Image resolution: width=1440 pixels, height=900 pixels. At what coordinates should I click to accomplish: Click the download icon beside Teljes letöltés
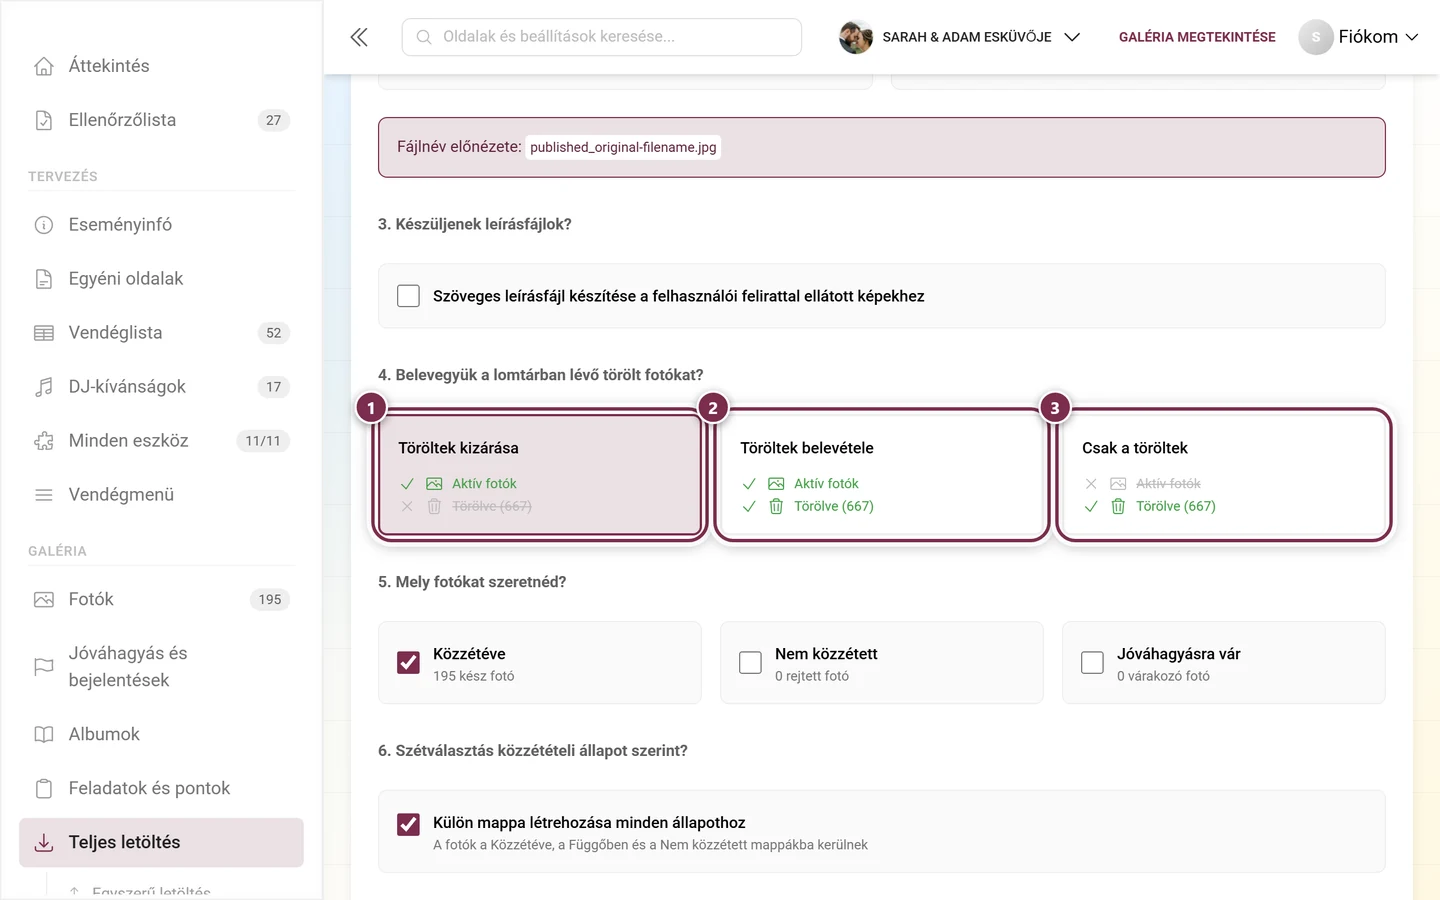(x=44, y=843)
